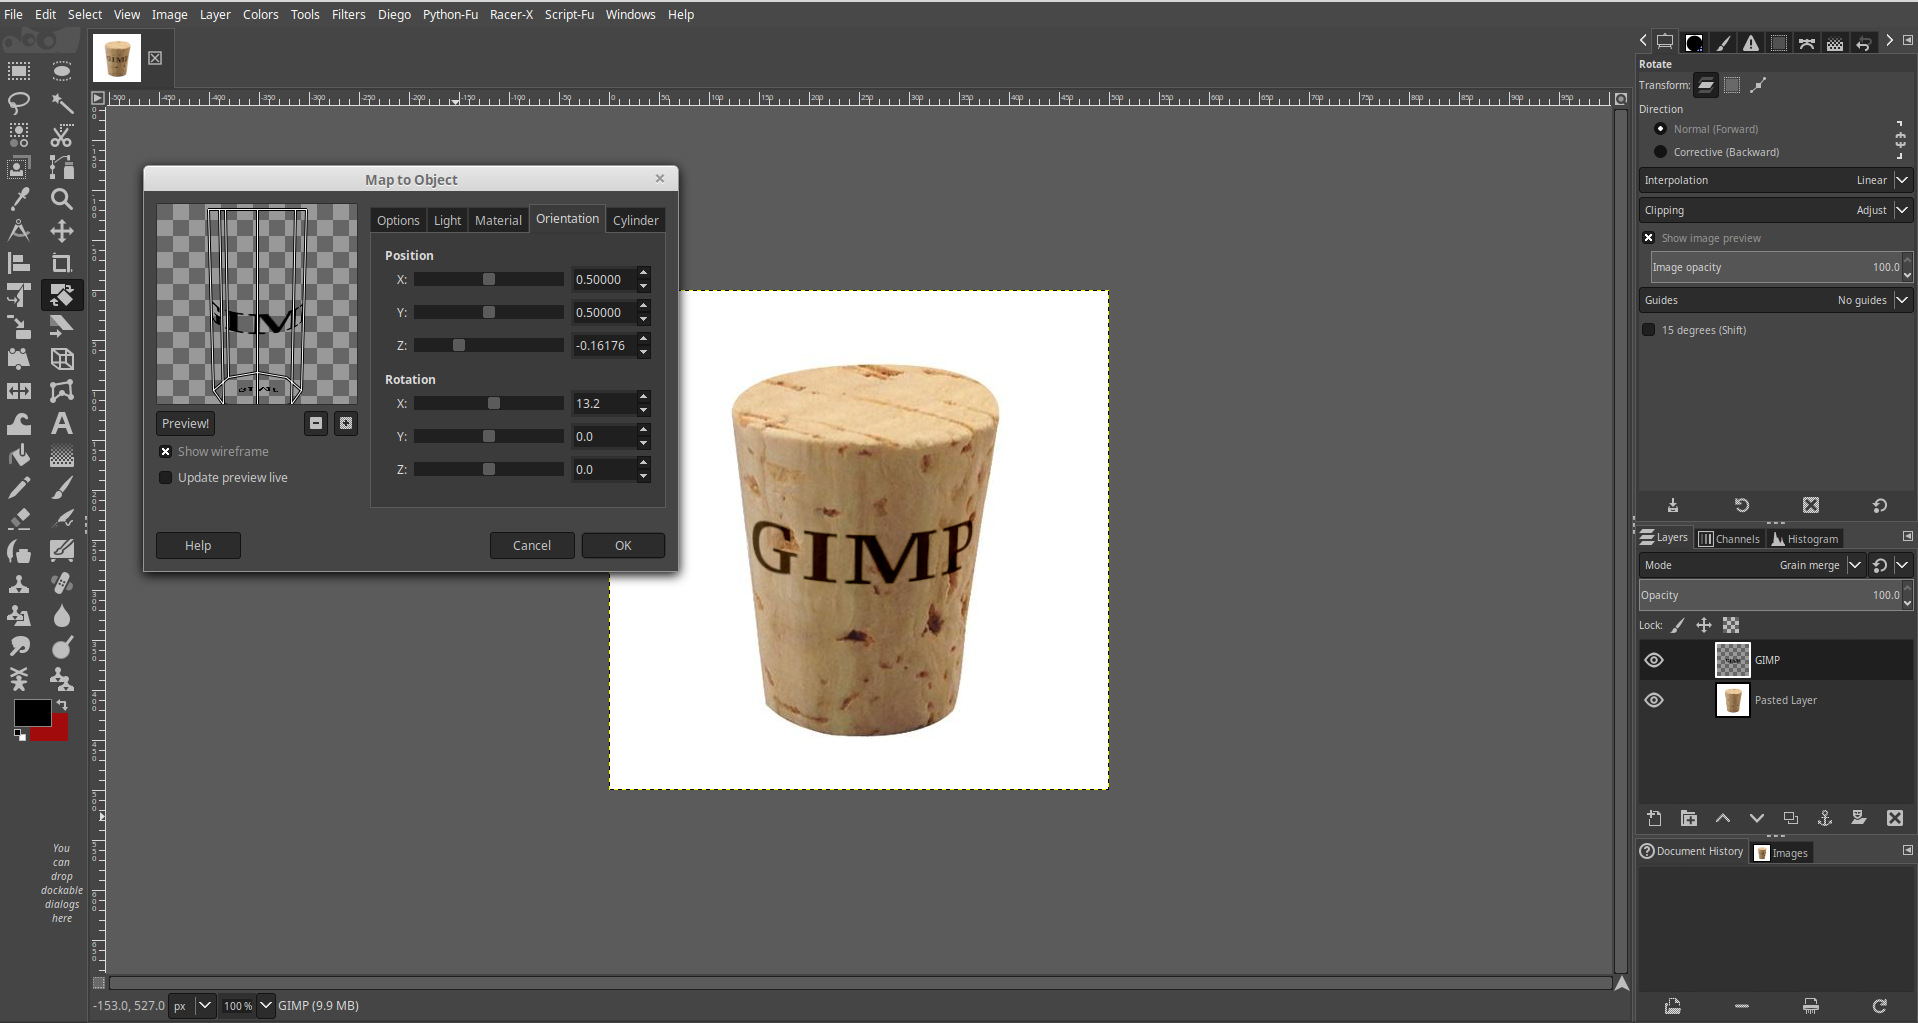This screenshot has width=1918, height=1023.
Task: Switch to the Material tab
Action: pos(498,220)
